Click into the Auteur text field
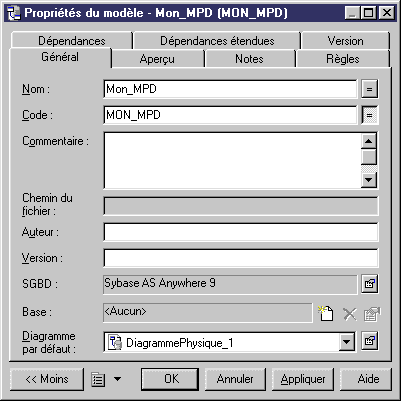 point(241,232)
